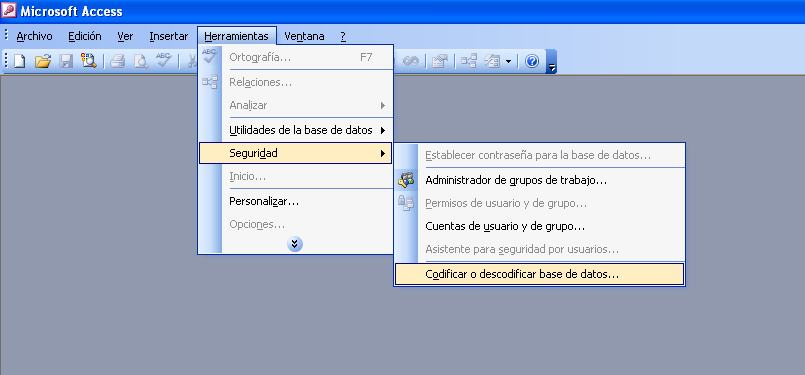The image size is (805, 375).
Task: Click the New Object toolbar icon
Action: point(492,62)
